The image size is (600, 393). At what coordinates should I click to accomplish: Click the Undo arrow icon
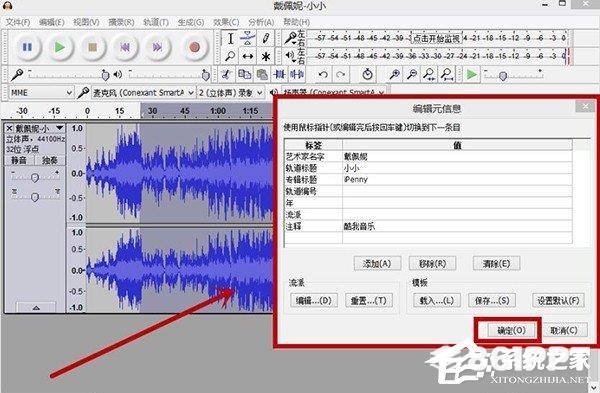click(x=323, y=74)
